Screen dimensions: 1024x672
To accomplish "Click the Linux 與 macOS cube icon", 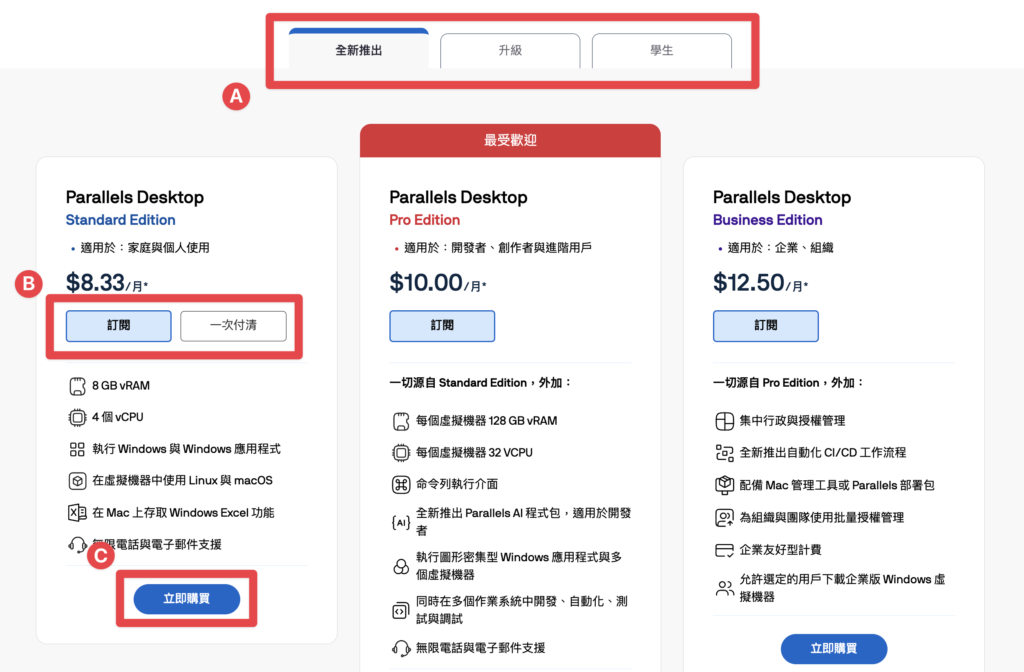I will pos(77,481).
